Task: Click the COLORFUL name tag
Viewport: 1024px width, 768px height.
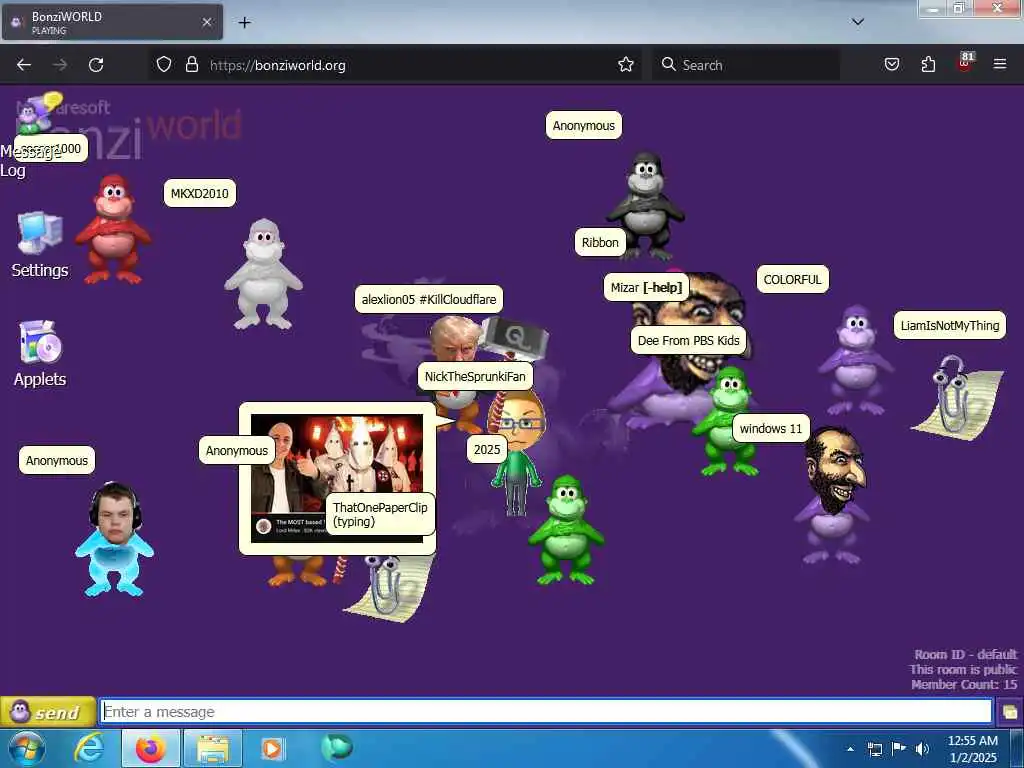Action: (792, 280)
